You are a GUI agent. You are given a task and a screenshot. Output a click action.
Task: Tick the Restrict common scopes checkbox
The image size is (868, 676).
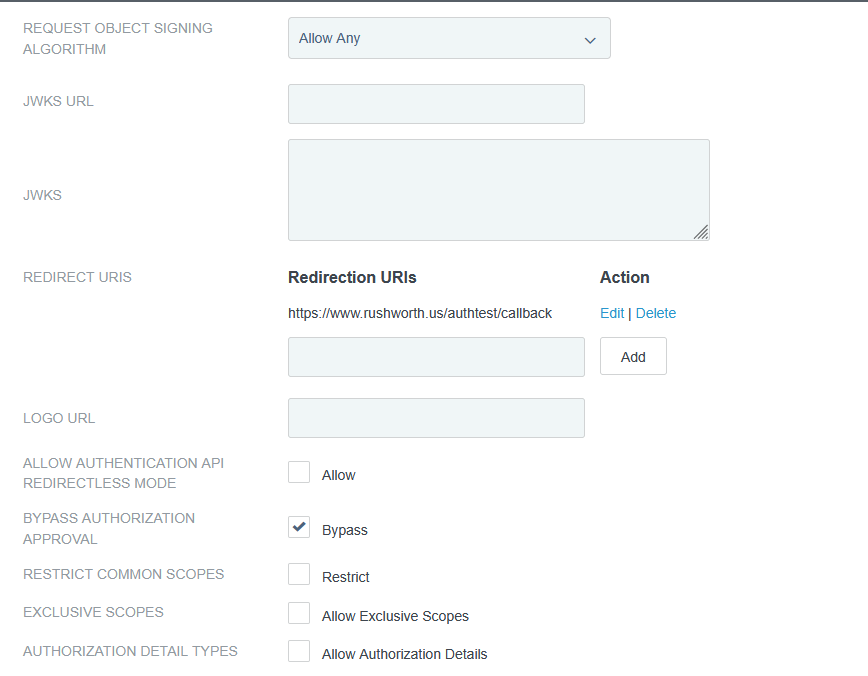coord(299,575)
